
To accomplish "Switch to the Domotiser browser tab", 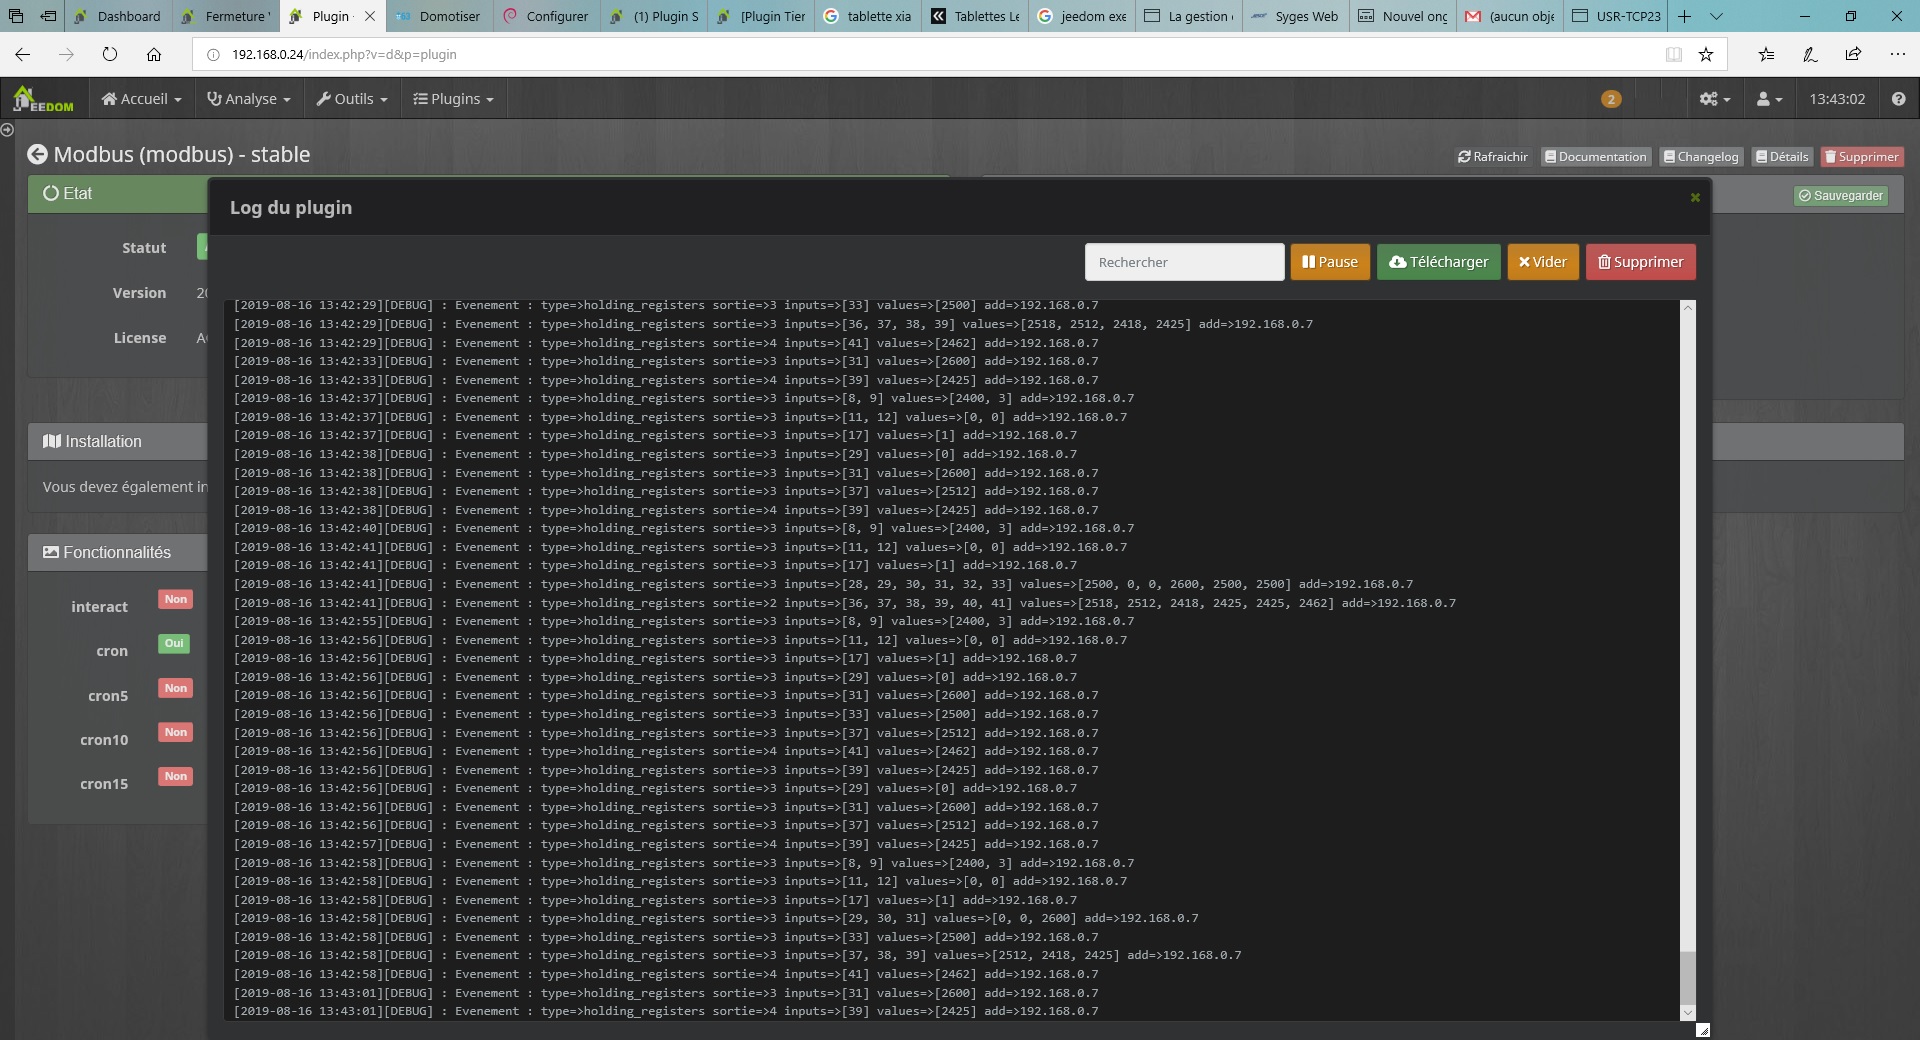I will tap(439, 16).
